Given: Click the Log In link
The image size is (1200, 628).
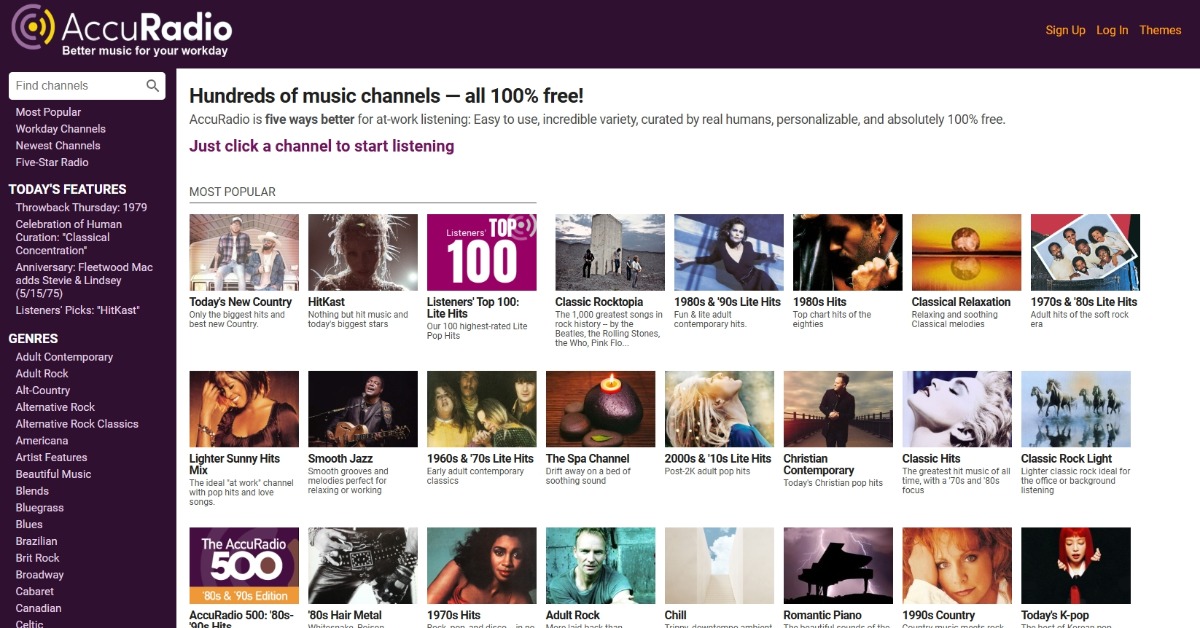Looking at the screenshot, I should [1112, 30].
